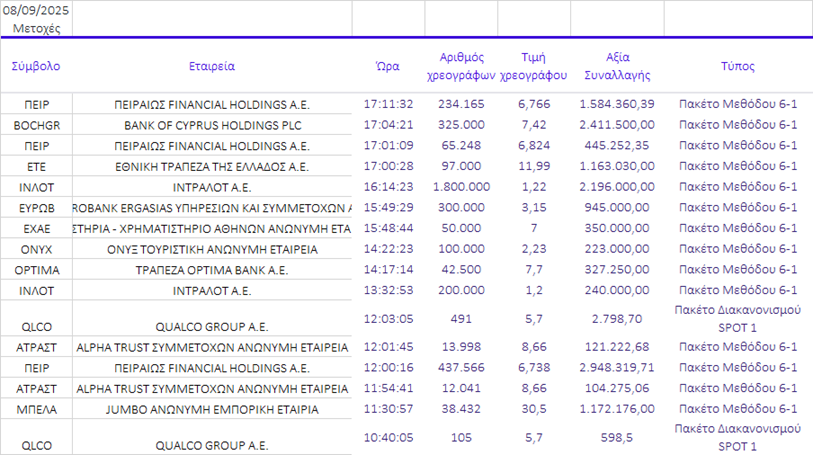Click the Σύμβολο column header
The height and width of the screenshot is (455, 813).
coord(36,66)
